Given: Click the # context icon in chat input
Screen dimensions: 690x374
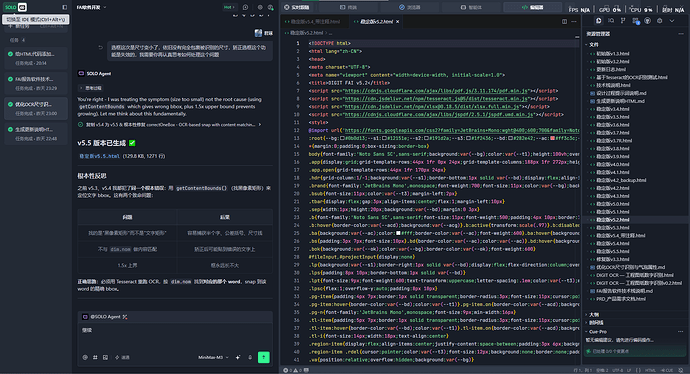Looking at the screenshot, I should tap(95, 357).
